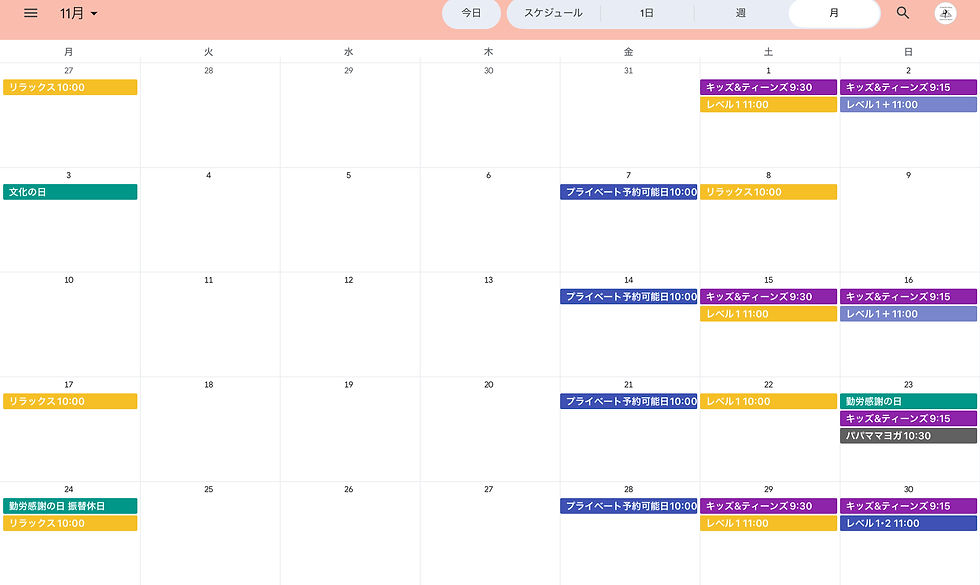The image size is (980, 585).
Task: Switch to 週 view tab
Action: click(741, 13)
